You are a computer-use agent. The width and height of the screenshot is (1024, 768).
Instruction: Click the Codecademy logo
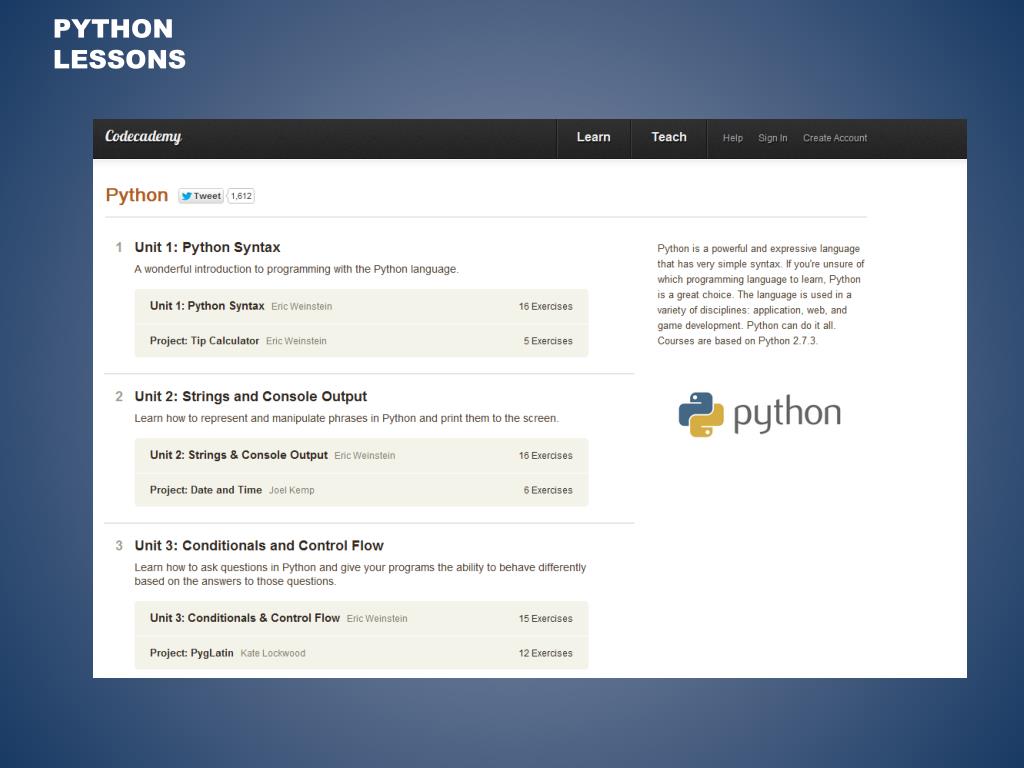click(x=143, y=136)
